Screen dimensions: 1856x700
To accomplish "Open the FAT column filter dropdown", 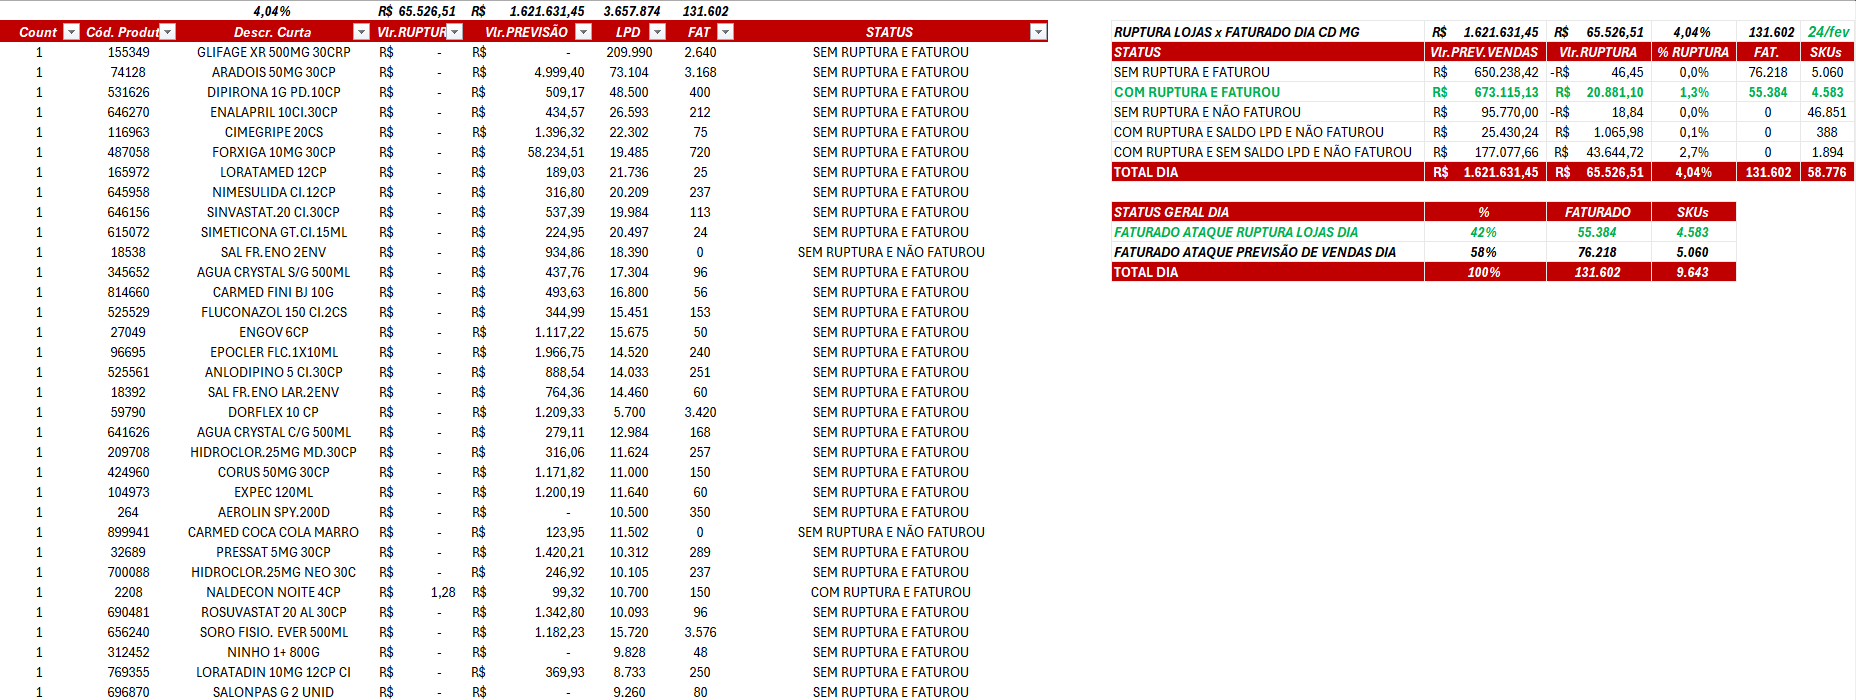I will coord(726,32).
